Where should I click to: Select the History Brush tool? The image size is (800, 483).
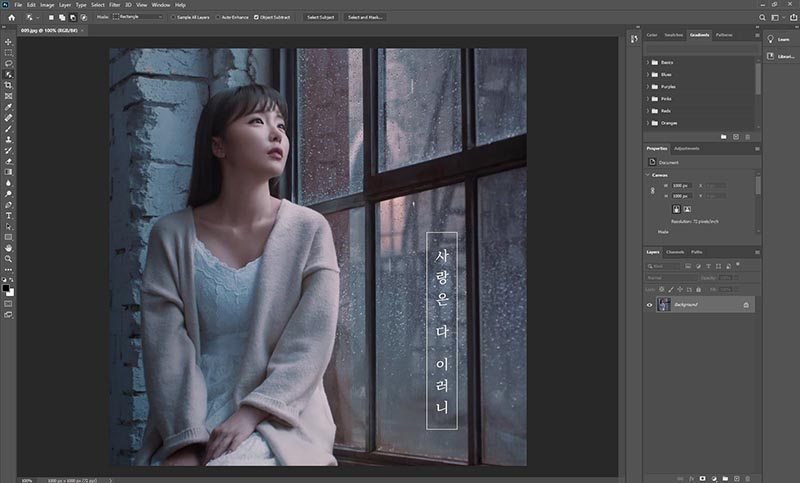coord(8,150)
